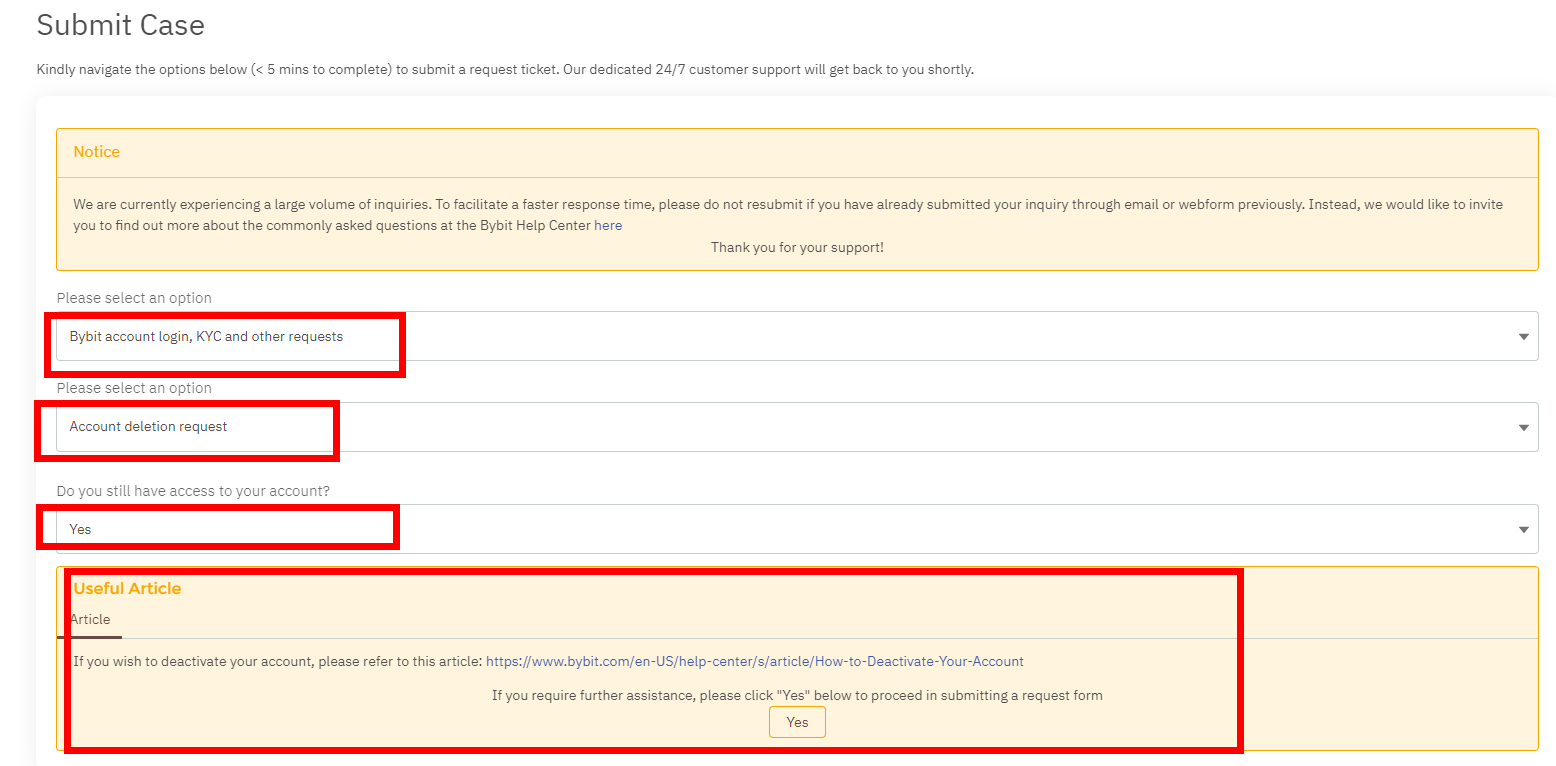The height and width of the screenshot is (766, 1556).
Task: Click 'Do you still have access' label
Action: coord(193,491)
